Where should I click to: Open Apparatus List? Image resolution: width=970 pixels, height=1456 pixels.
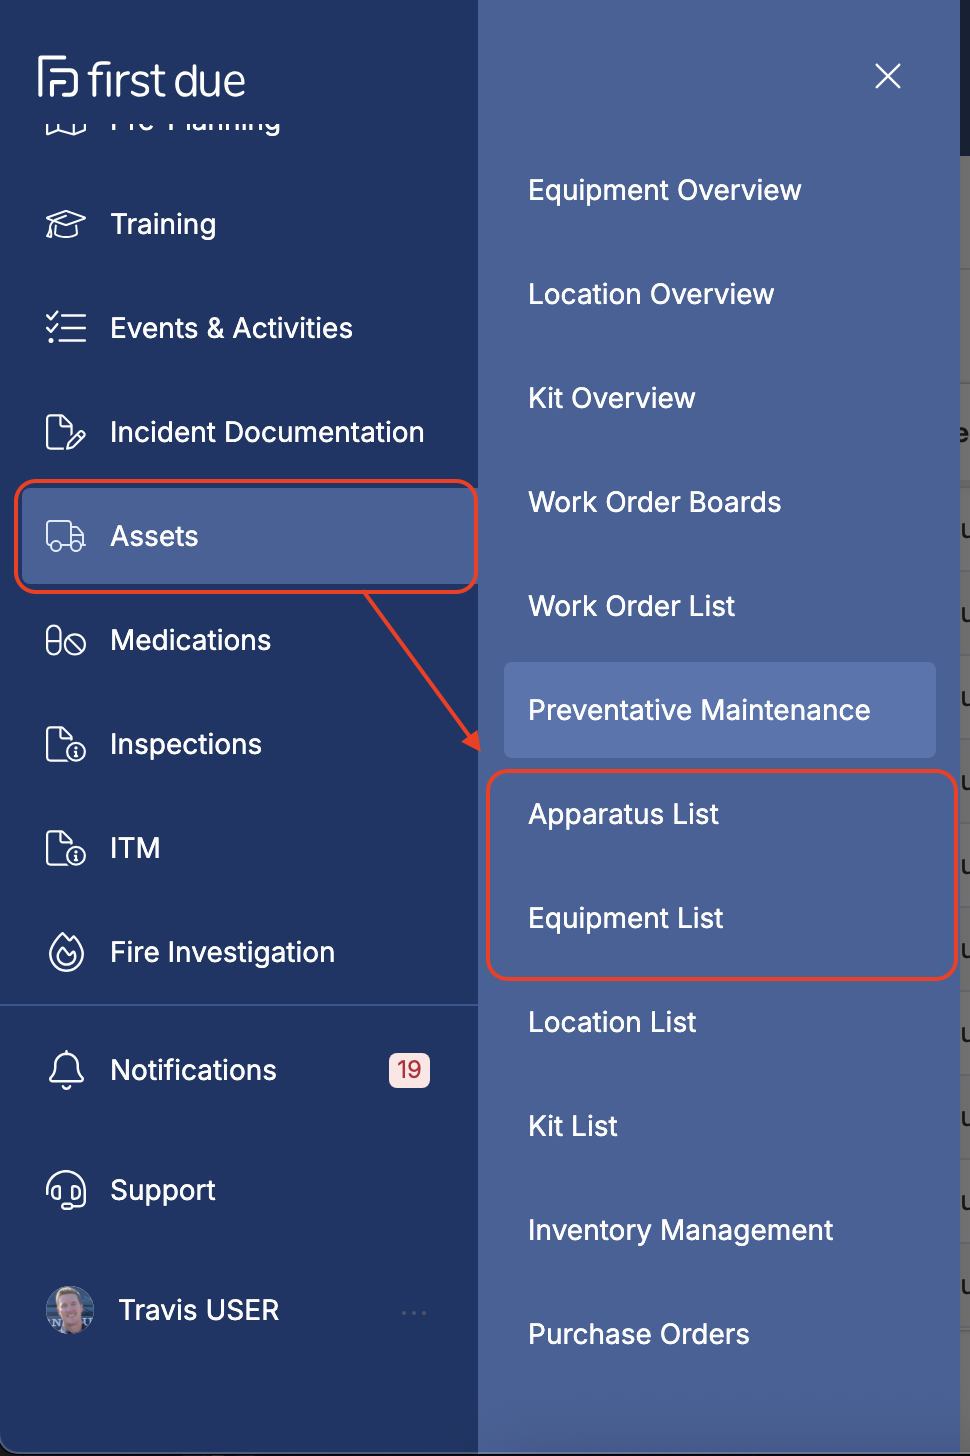pyautogui.click(x=623, y=814)
